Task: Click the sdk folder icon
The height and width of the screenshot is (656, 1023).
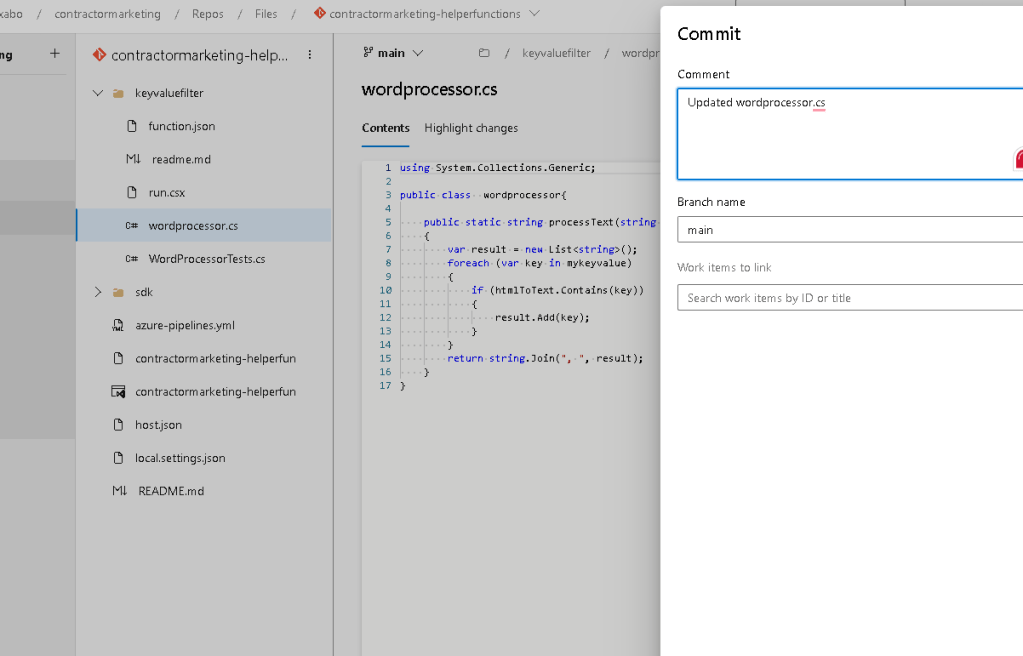Action: pyautogui.click(x=118, y=292)
